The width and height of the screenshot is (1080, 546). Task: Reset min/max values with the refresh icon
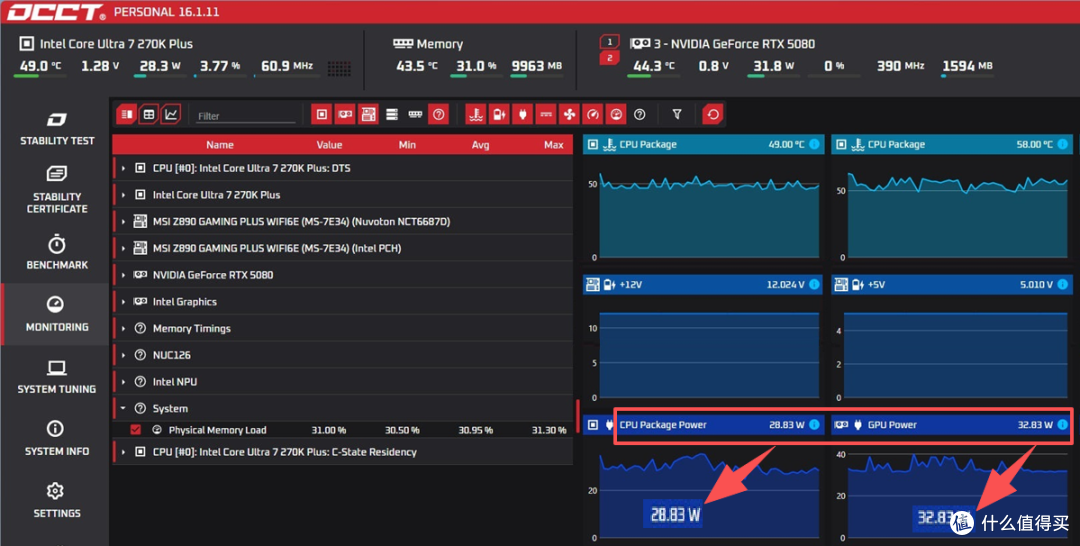point(713,114)
